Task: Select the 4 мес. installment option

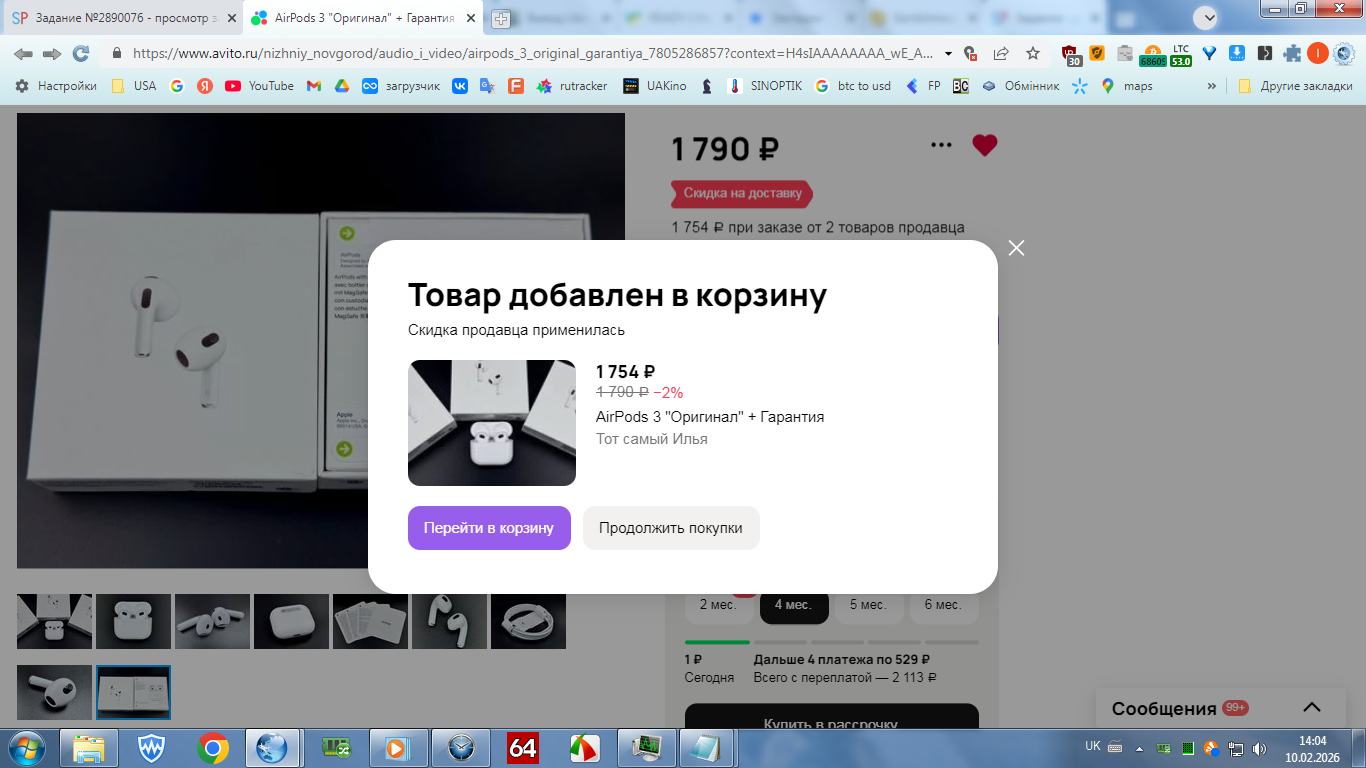Action: (794, 605)
